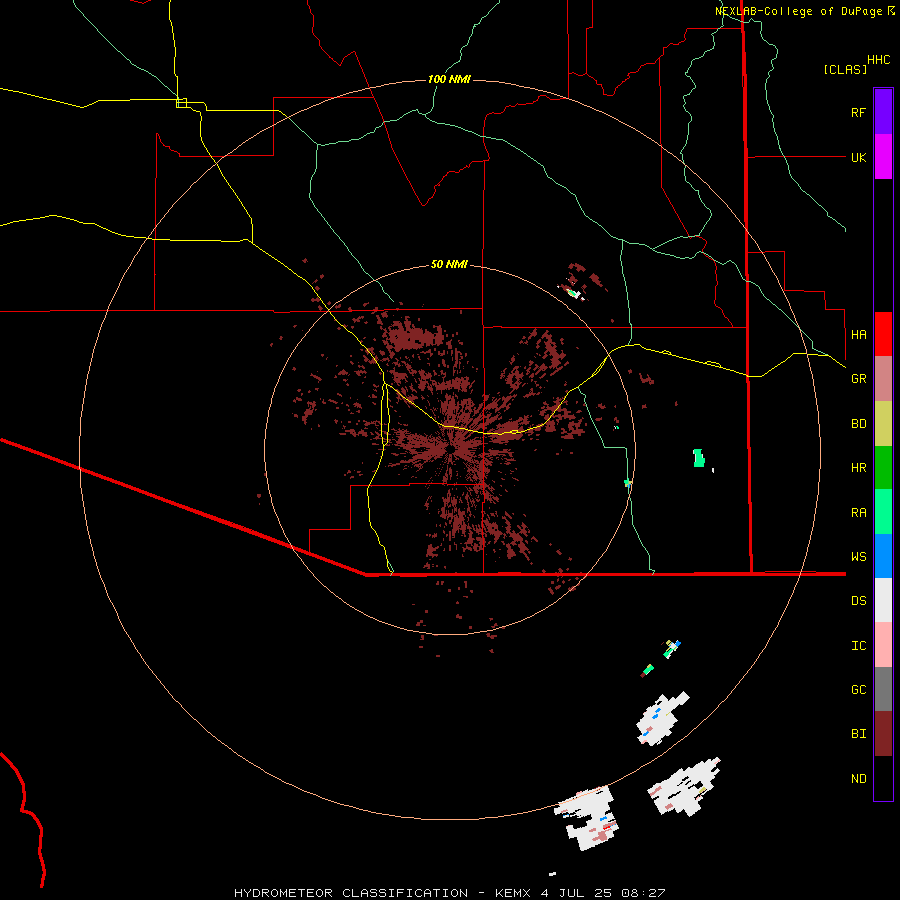Viewport: 900px width, 900px height.
Task: Click the "08:27" timestamp in the footer
Action: (x=645, y=893)
